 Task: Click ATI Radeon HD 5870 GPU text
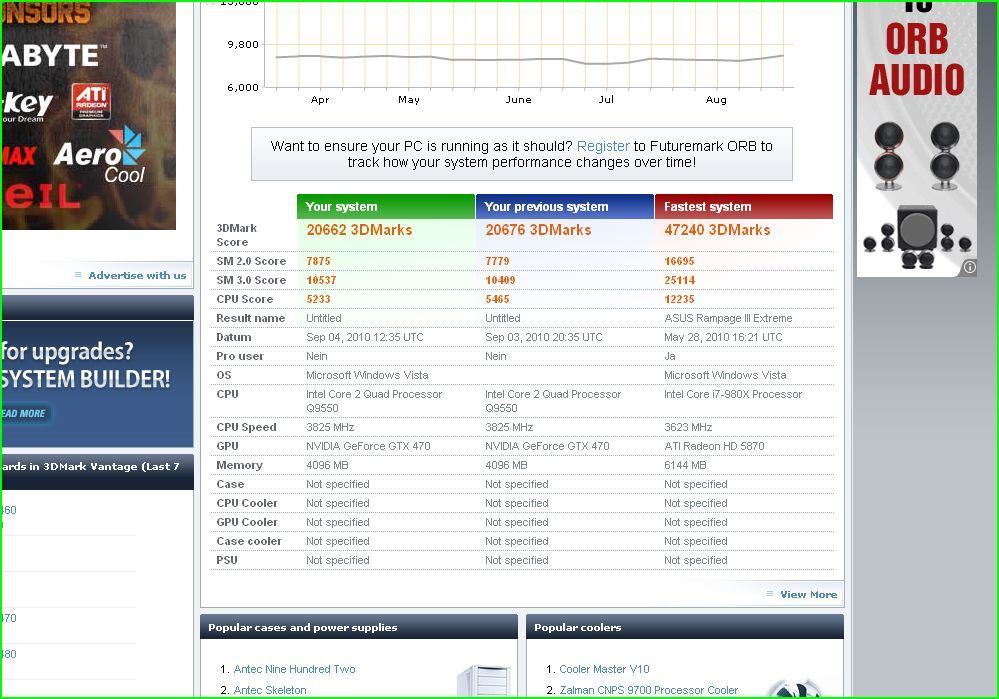tap(714, 446)
